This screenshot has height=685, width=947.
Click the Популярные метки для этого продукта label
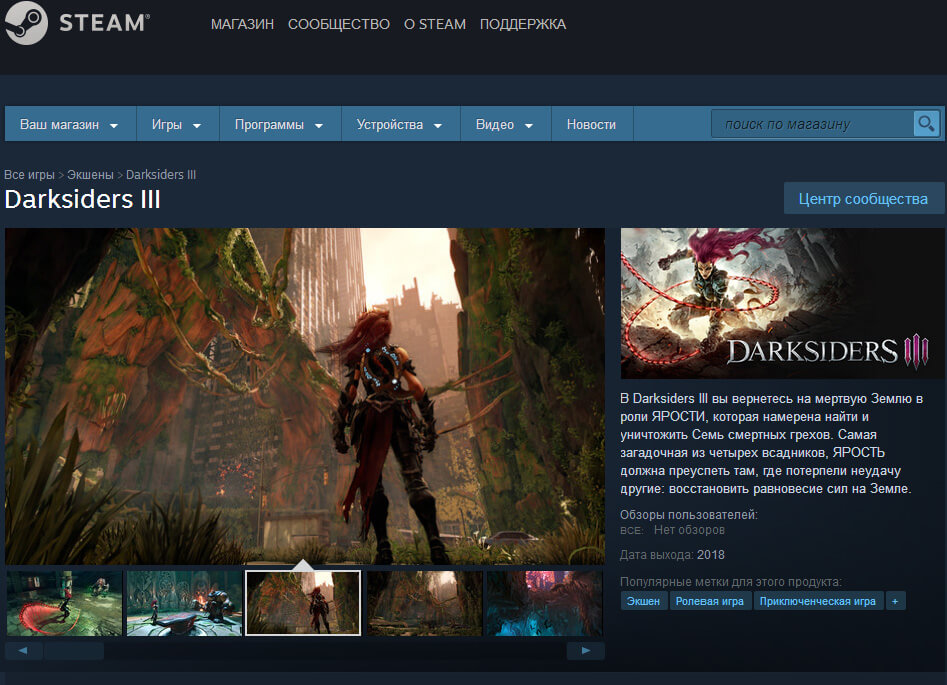click(731, 582)
